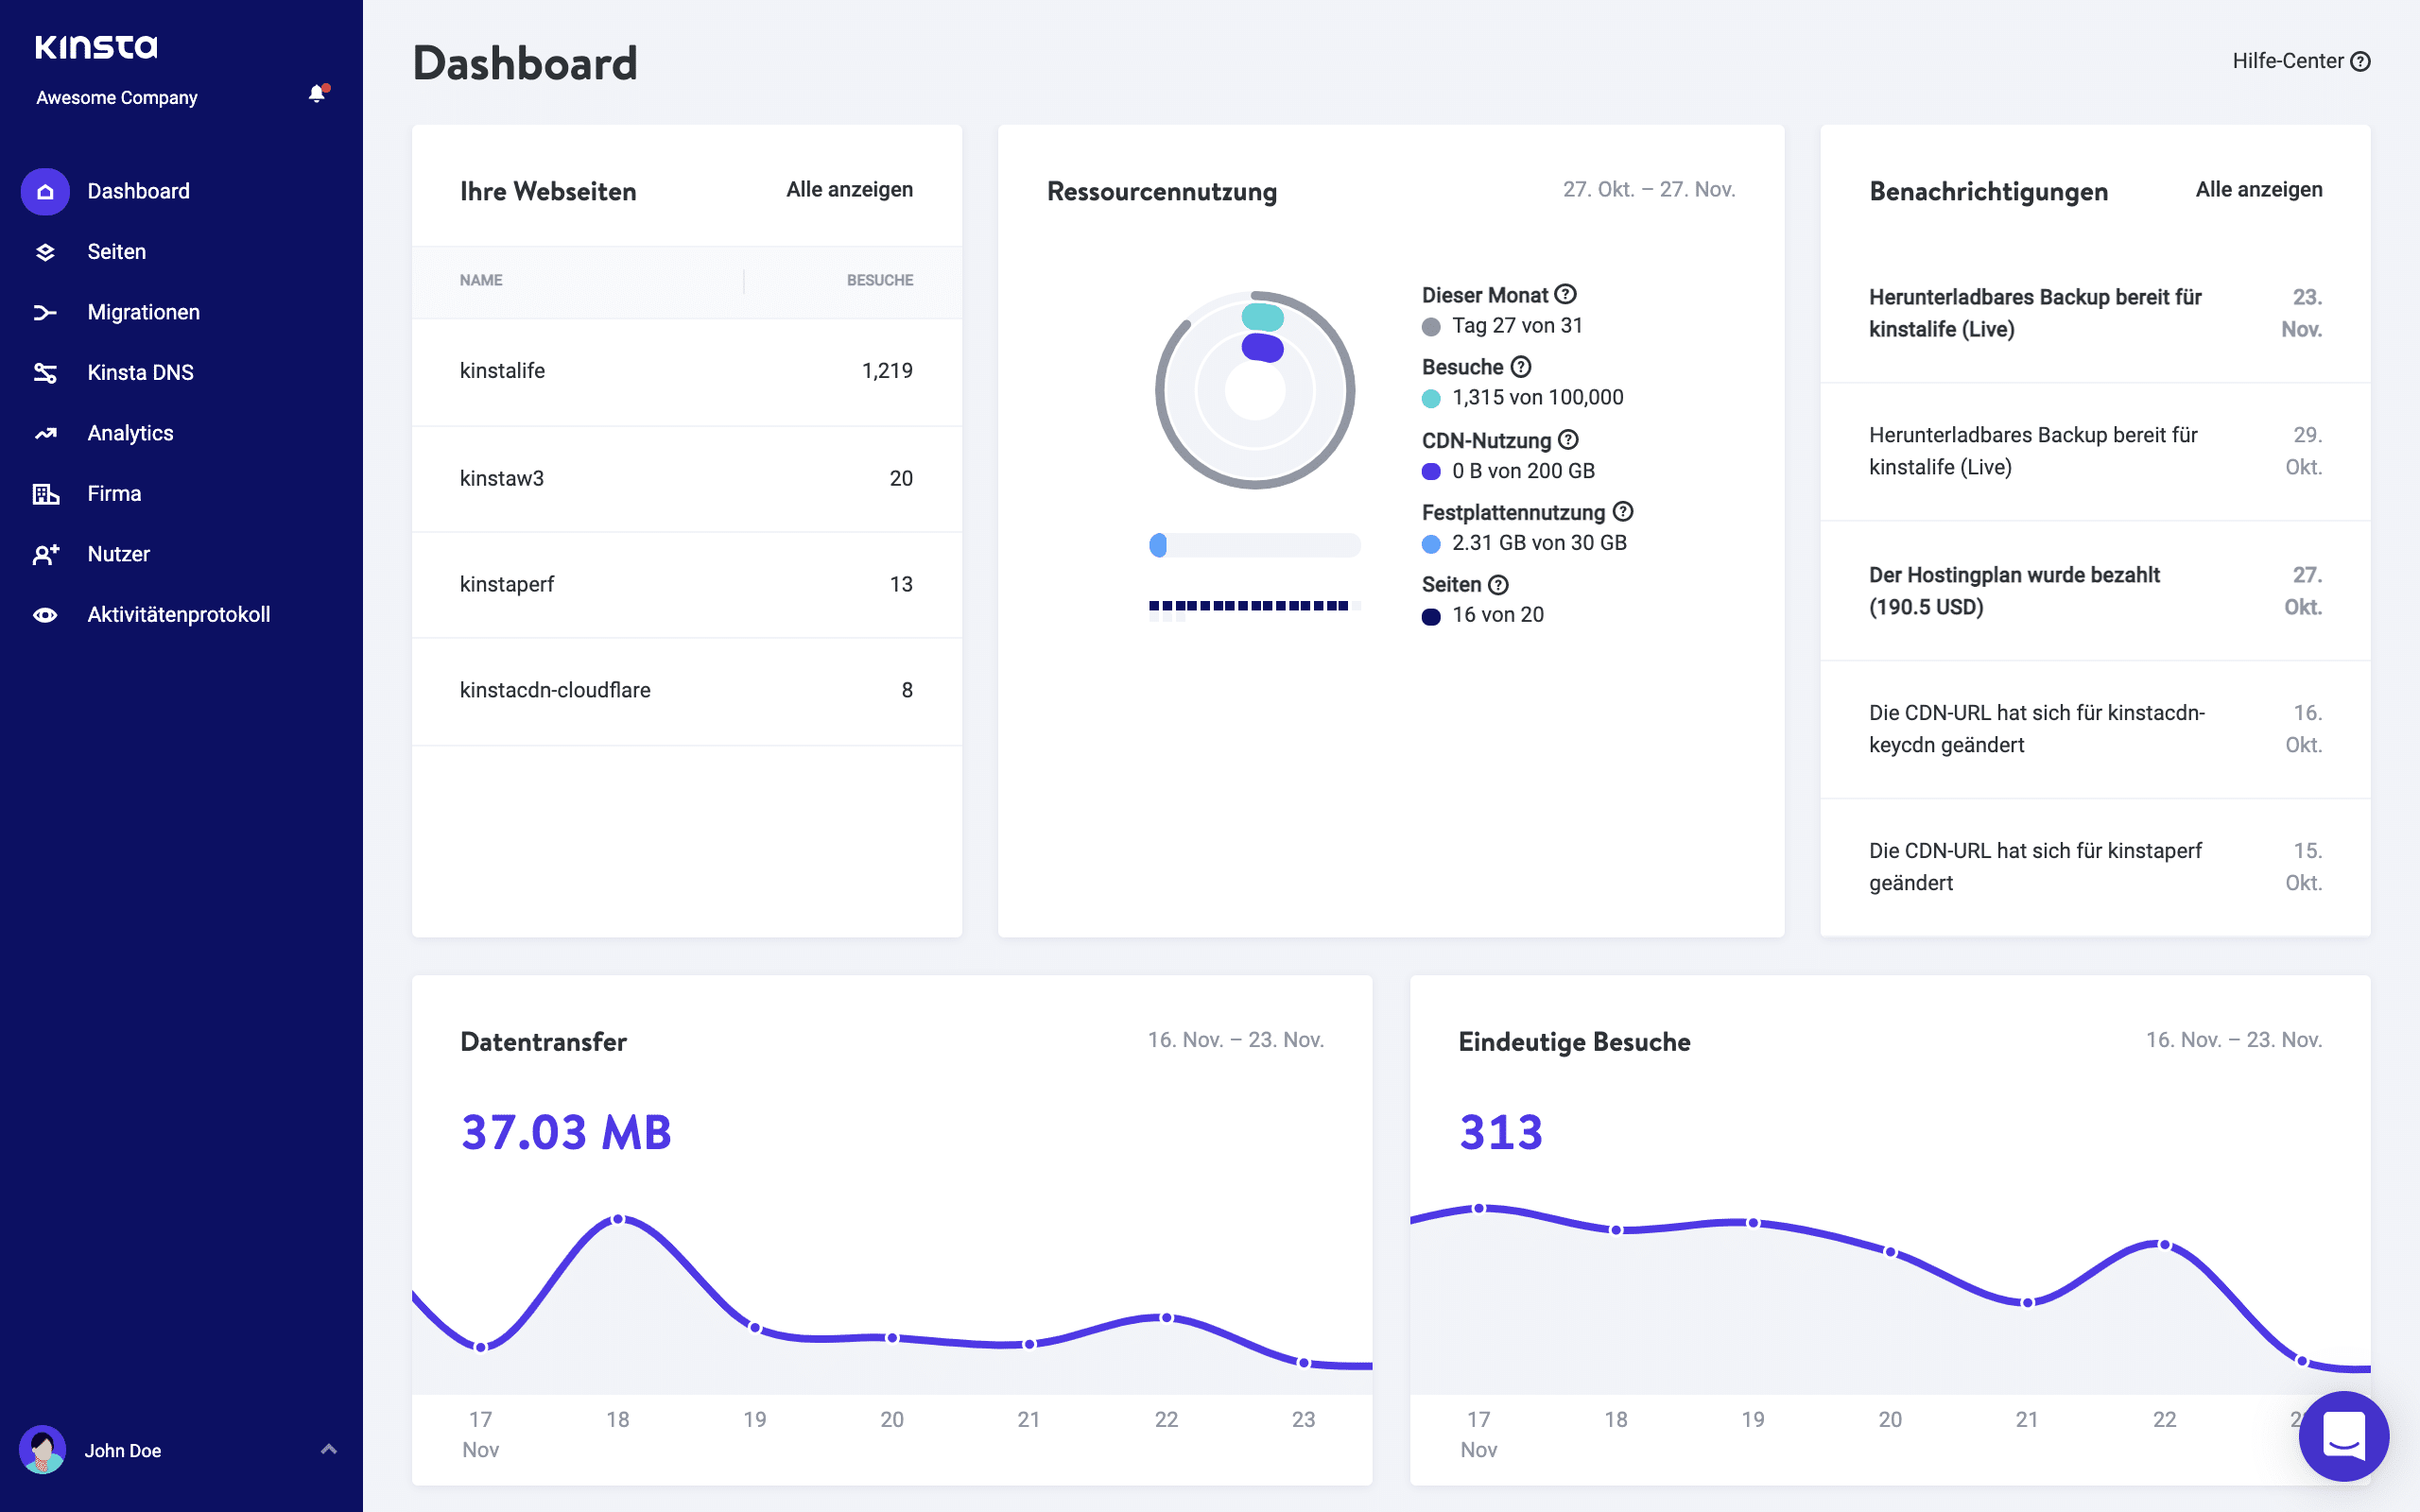Click the notification bell icon

click(x=317, y=94)
